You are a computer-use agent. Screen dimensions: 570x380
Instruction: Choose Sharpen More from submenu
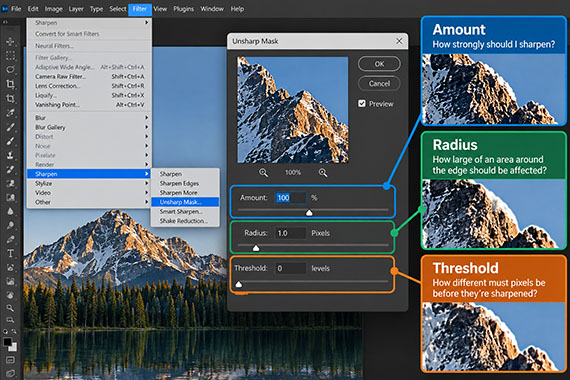tap(185, 193)
